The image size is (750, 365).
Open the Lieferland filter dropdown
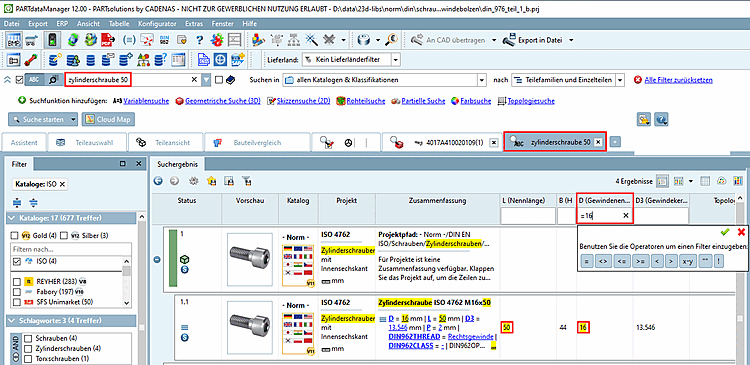coord(396,60)
